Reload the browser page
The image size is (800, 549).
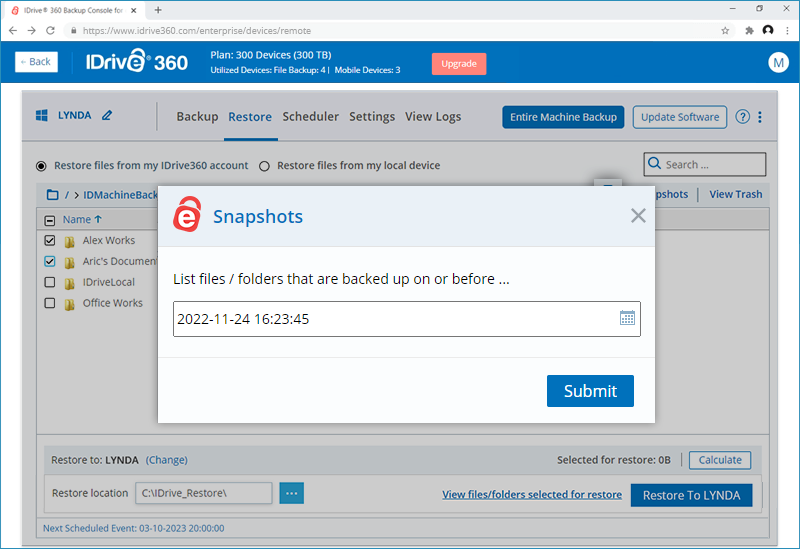click(50, 31)
